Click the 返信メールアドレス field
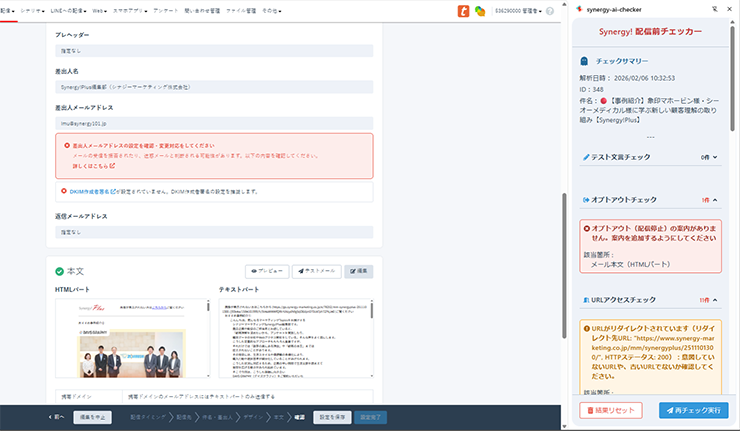Viewport: 740px width, 431px height. pos(214,232)
